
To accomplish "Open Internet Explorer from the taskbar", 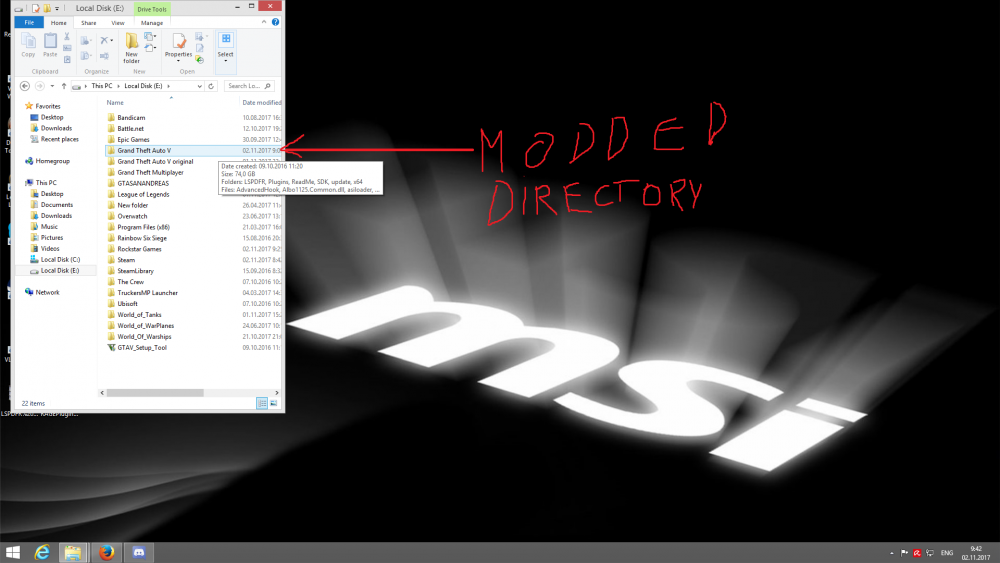I will click(x=42, y=552).
